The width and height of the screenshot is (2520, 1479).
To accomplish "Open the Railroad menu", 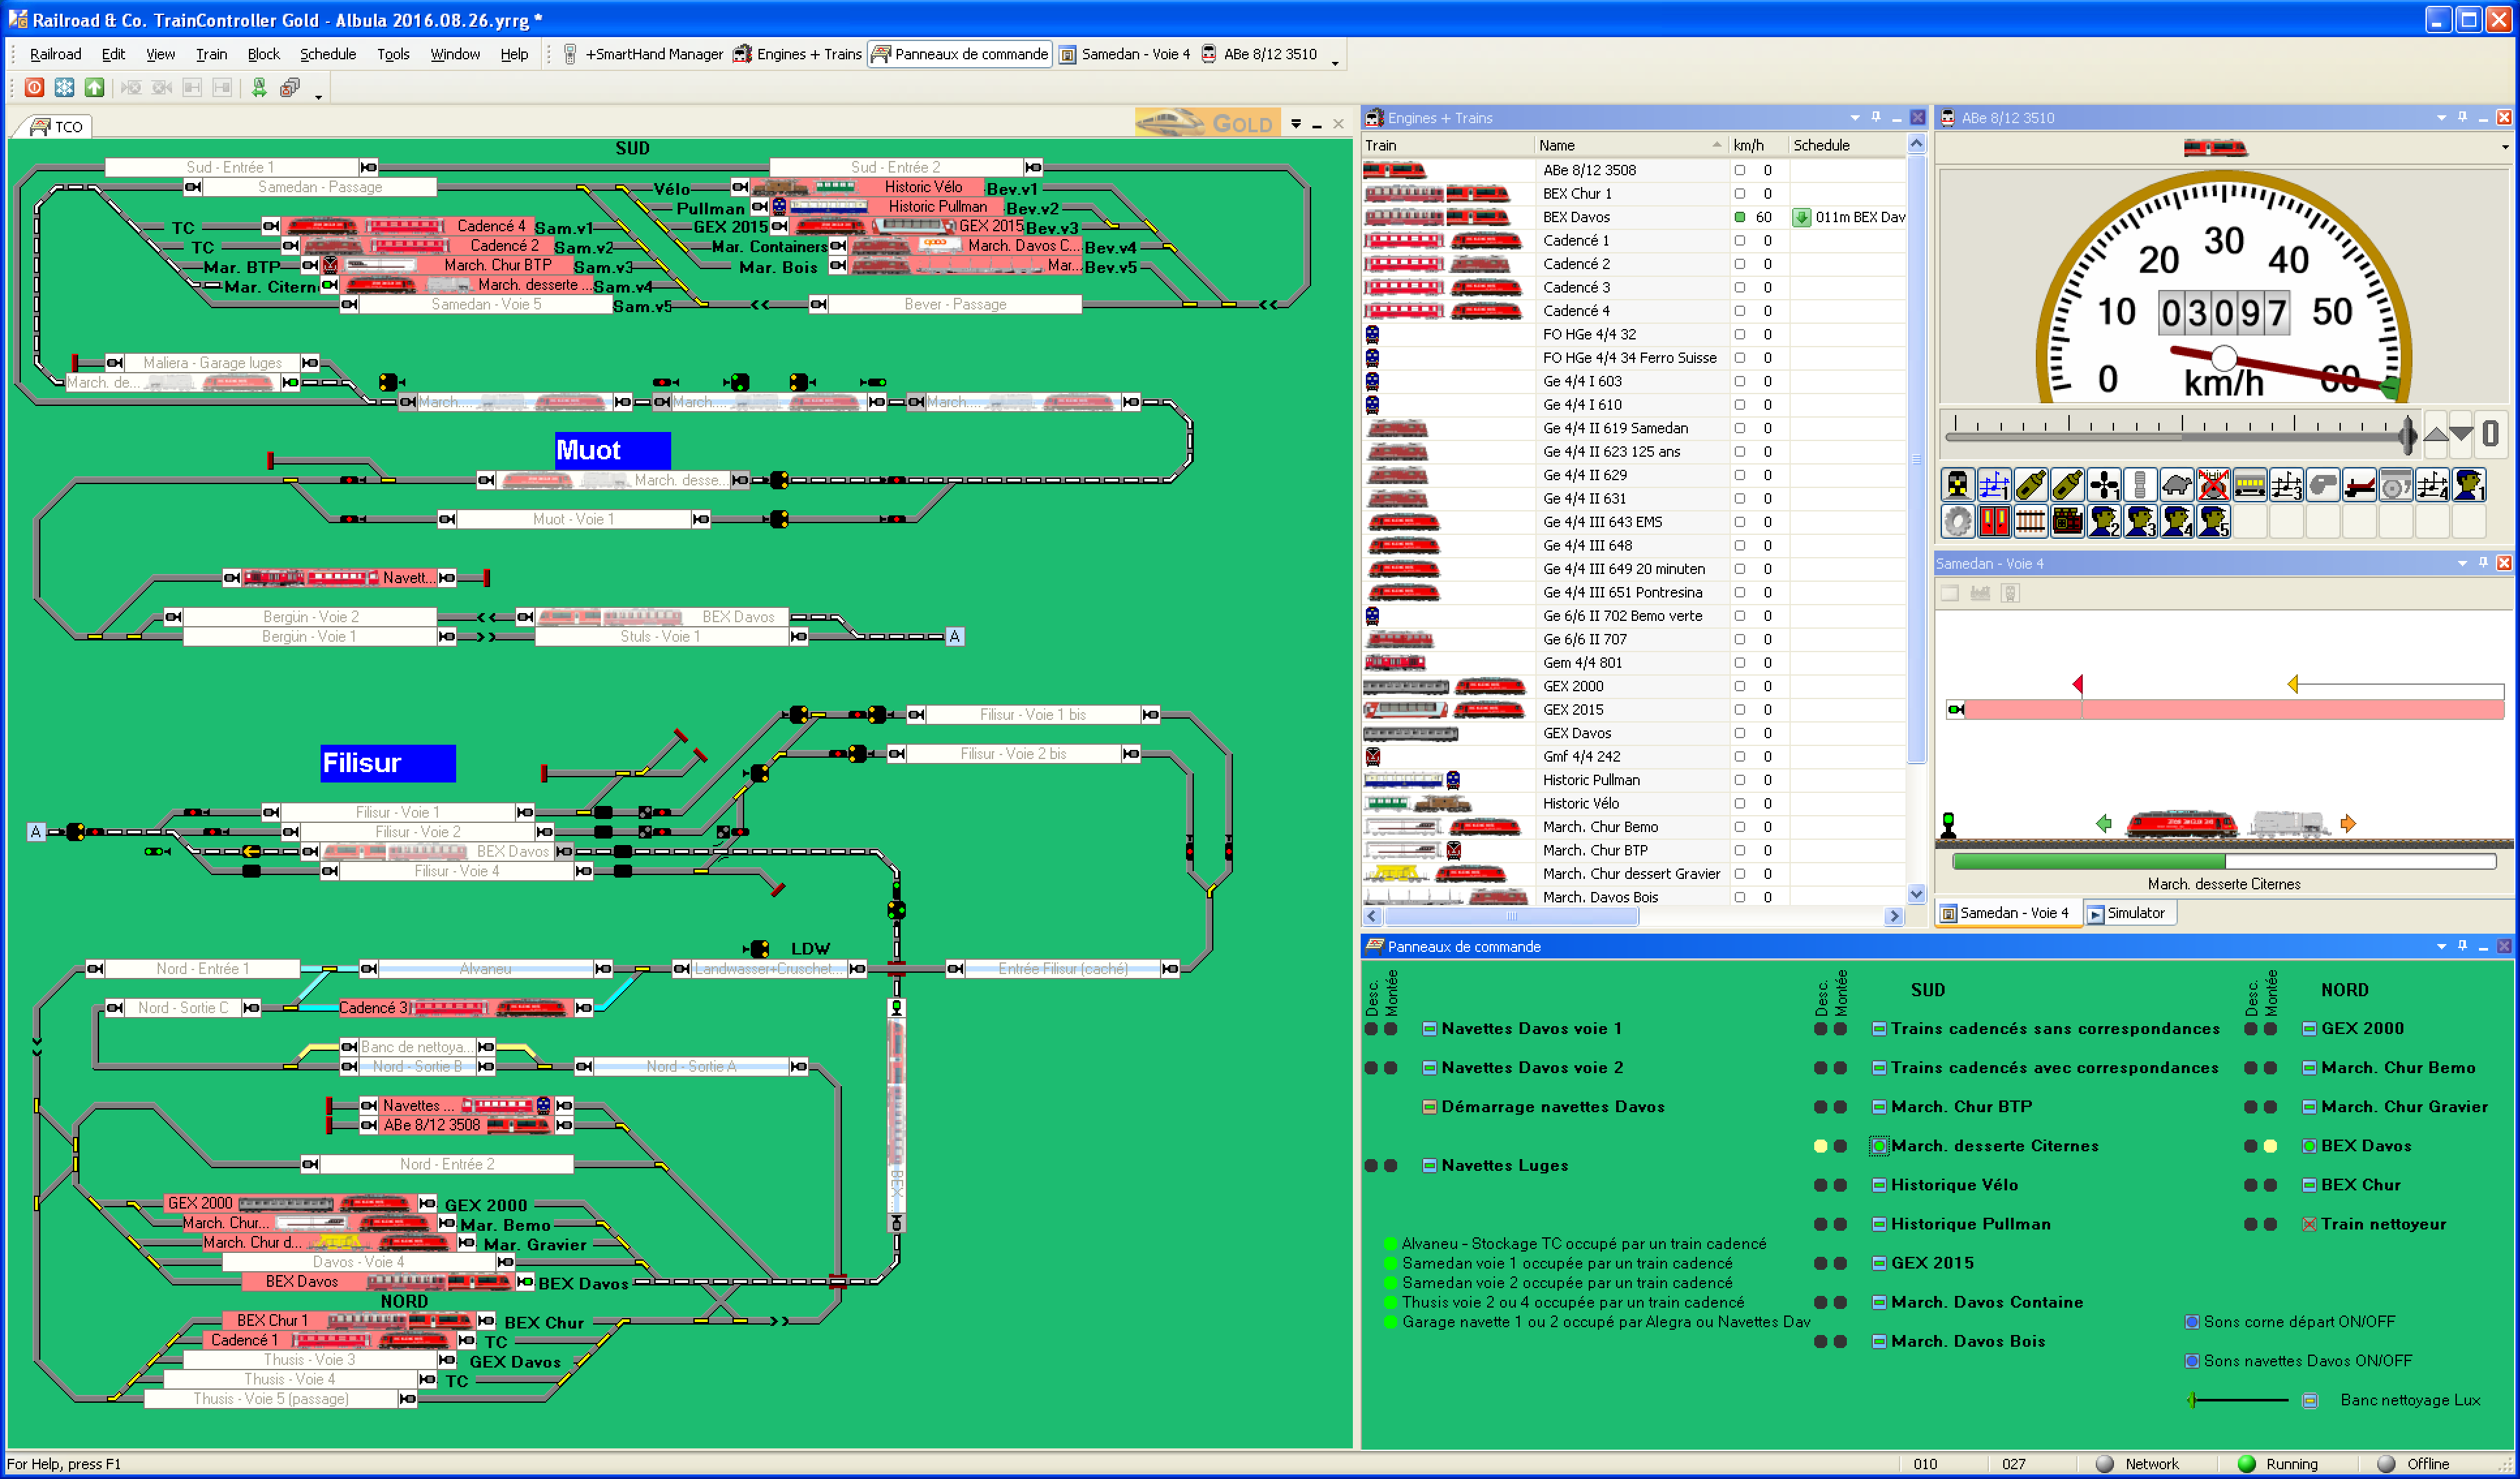I will (55, 54).
